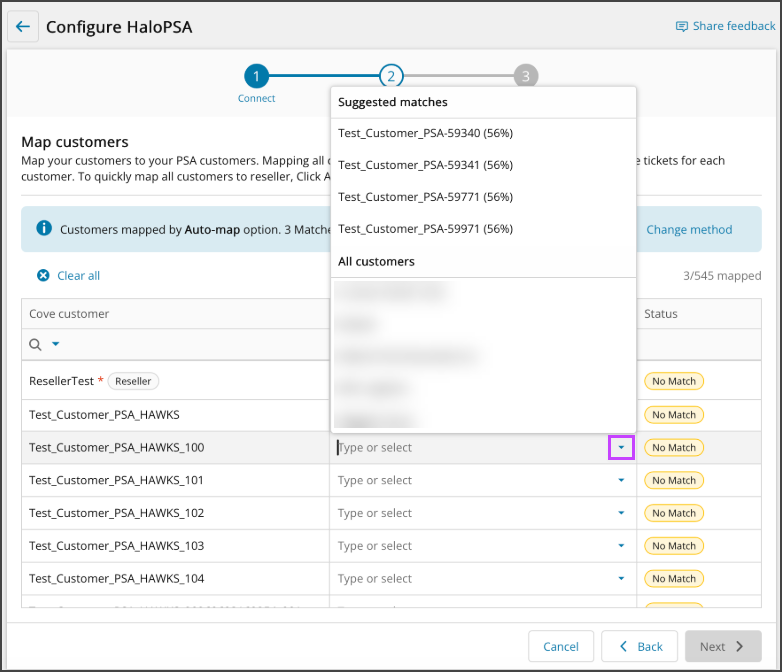This screenshot has height=672, width=782.
Task: Choose Test_Customer_PSA-59340 (56%) suggestion
Action: 425,133
